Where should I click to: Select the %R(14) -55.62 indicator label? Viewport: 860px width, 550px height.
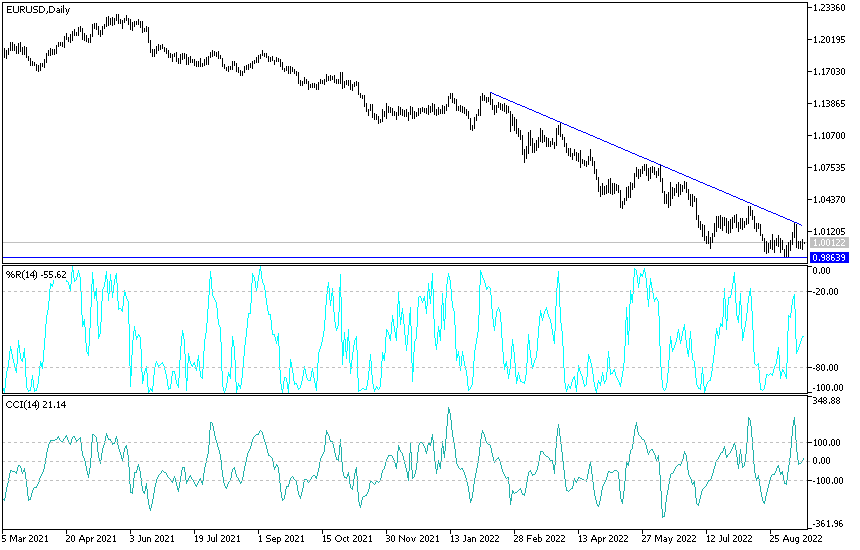click(x=36, y=275)
